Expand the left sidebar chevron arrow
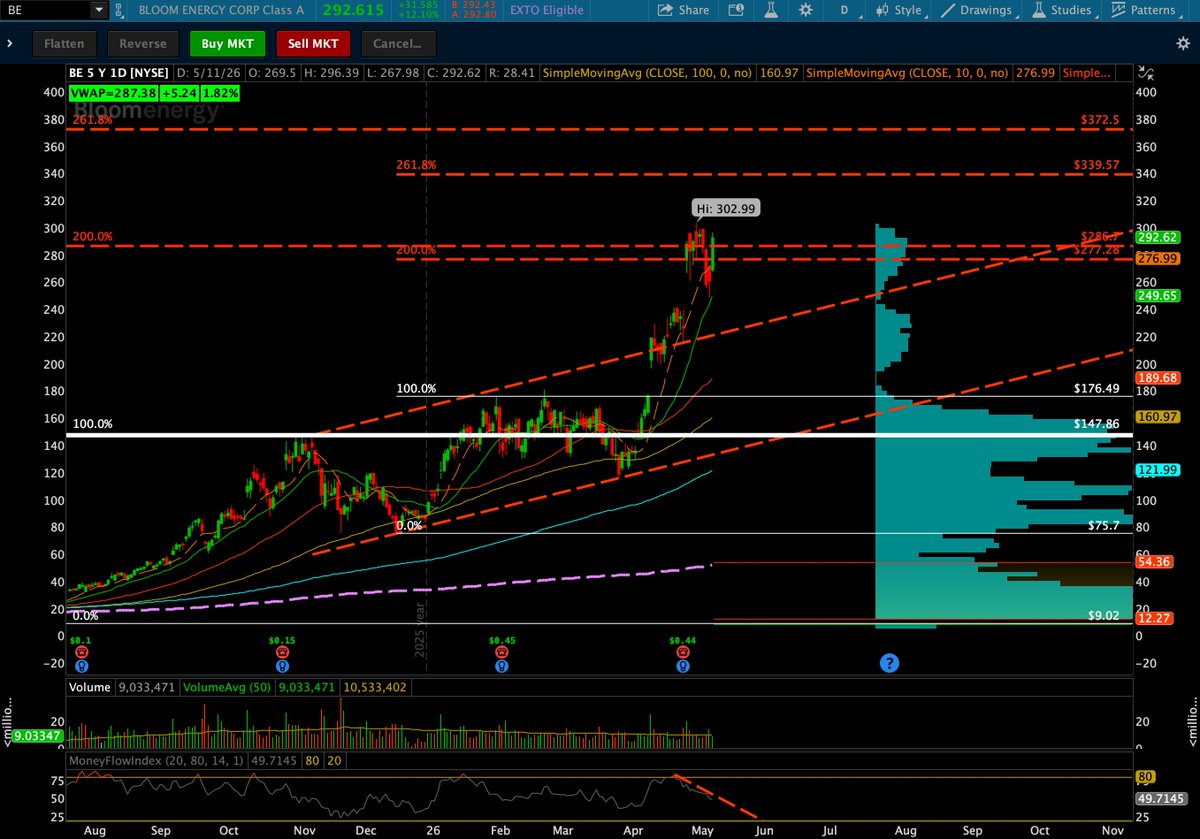Image resolution: width=1200 pixels, height=839 pixels. click(x=9, y=44)
